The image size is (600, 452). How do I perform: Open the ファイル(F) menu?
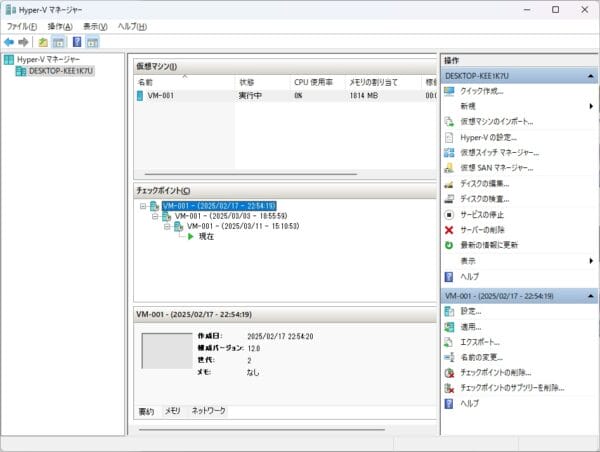[22, 26]
